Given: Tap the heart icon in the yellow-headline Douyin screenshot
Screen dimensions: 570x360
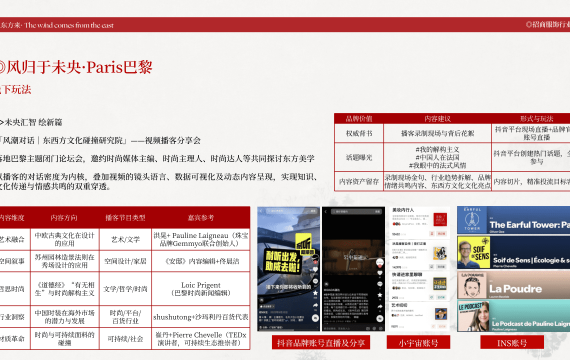Looking at the screenshot, I should [x=315, y=269].
